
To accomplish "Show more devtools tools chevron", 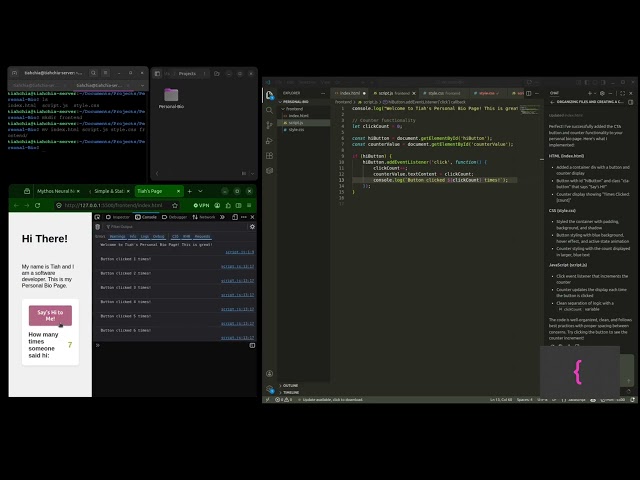I will pos(222,217).
